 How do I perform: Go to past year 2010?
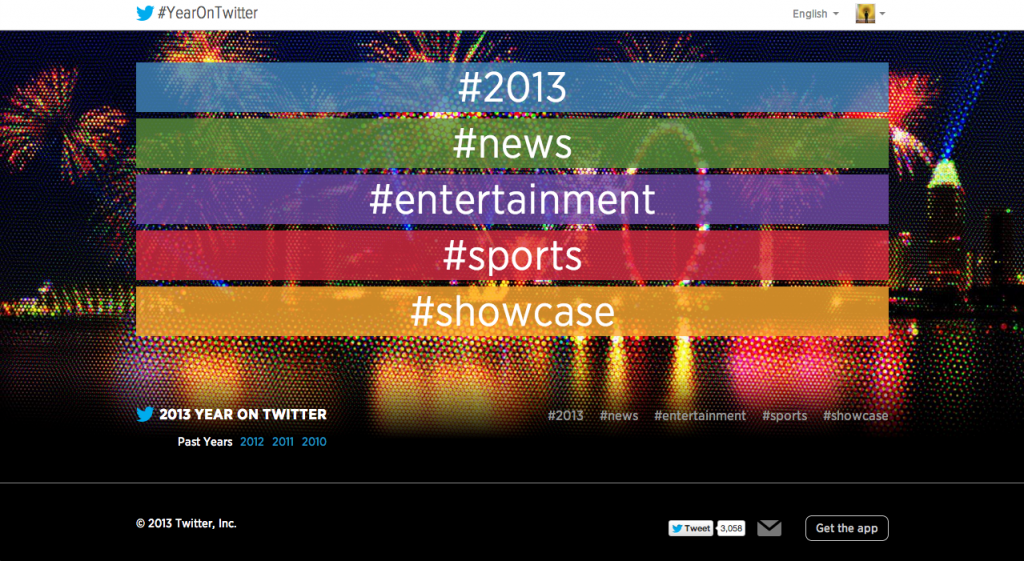point(313,442)
